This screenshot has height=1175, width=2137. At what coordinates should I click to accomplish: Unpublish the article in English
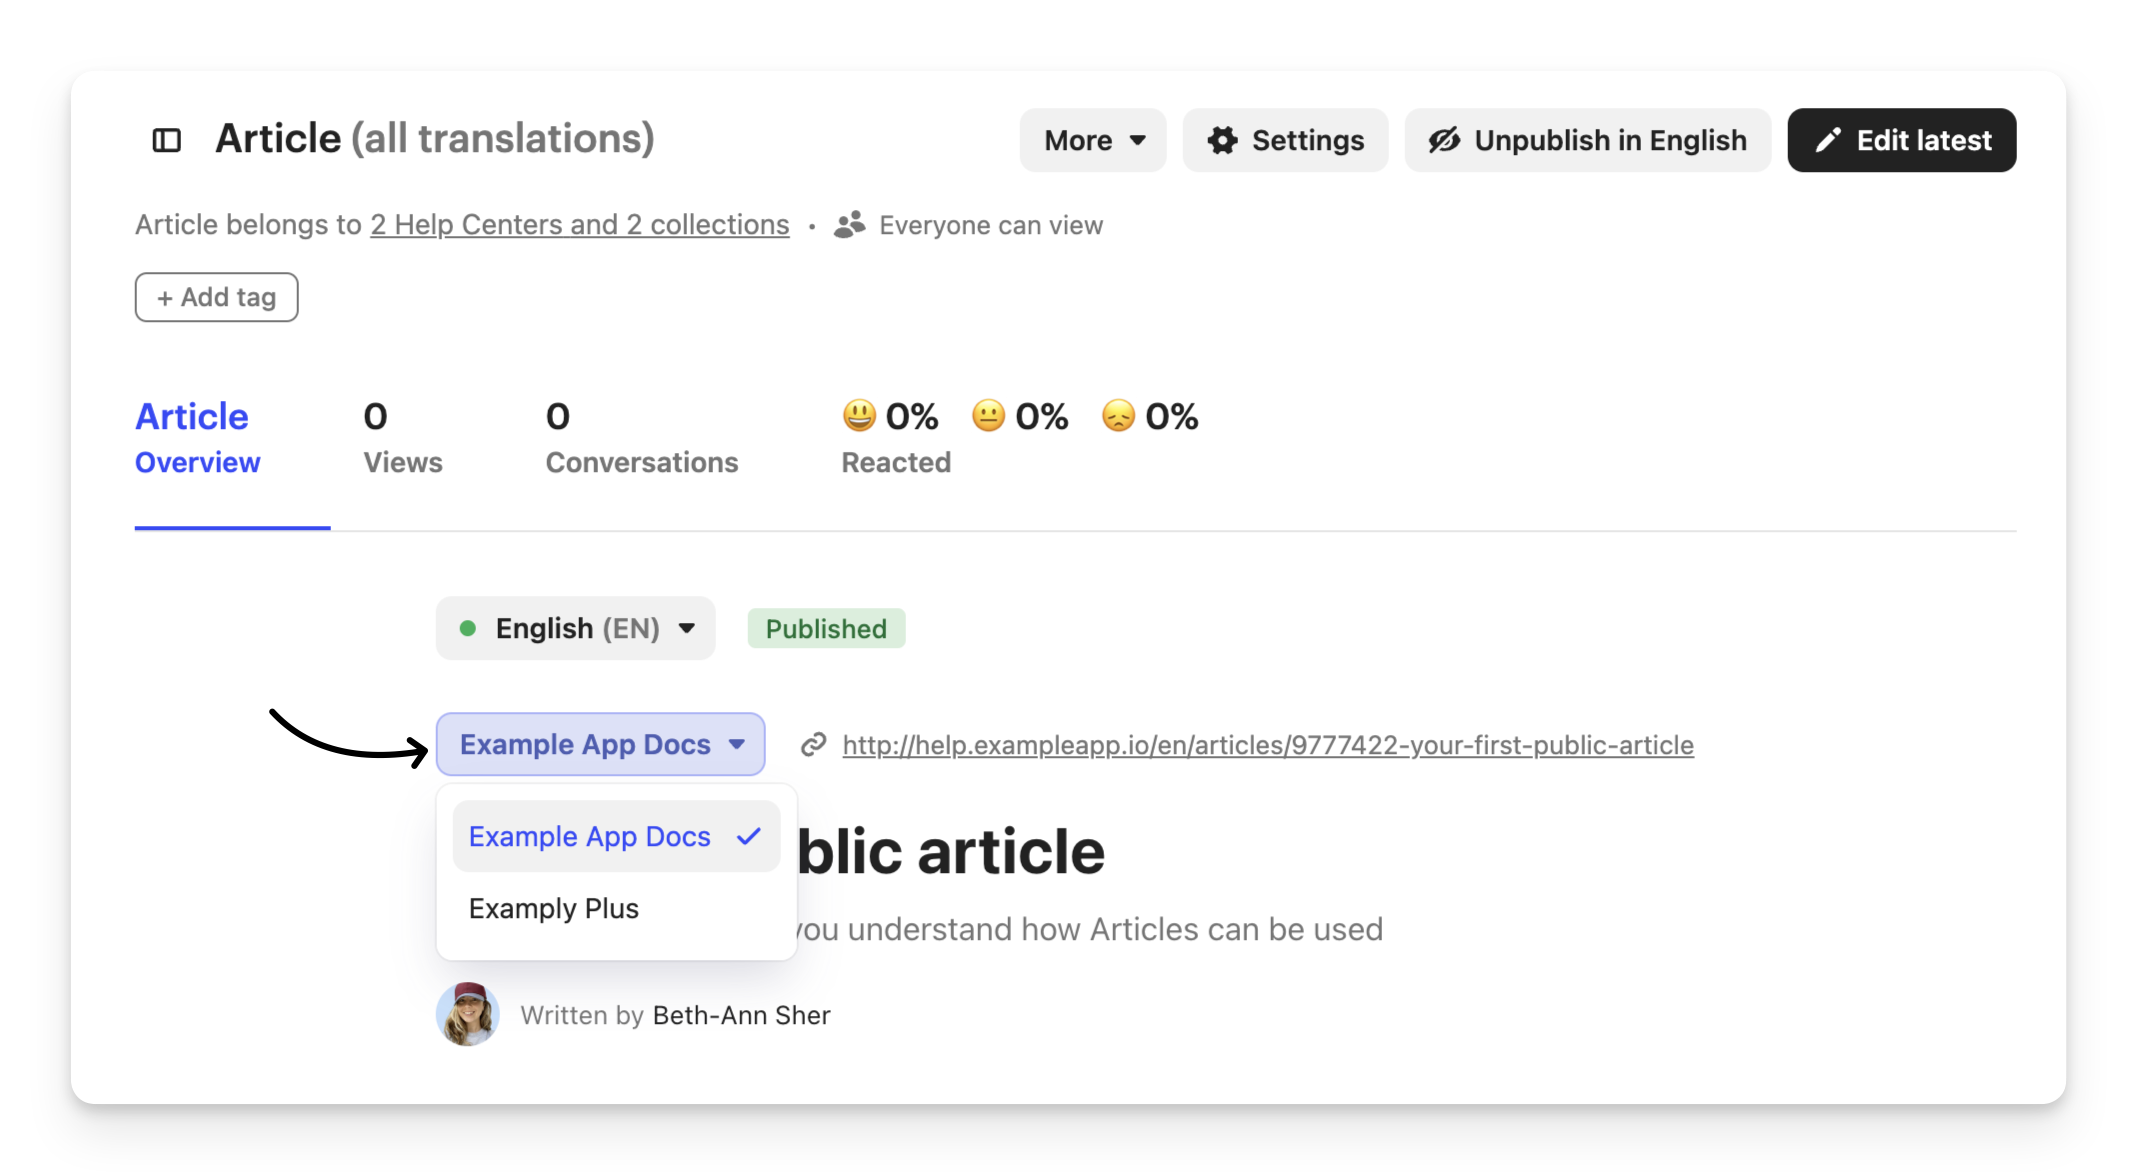point(1587,140)
